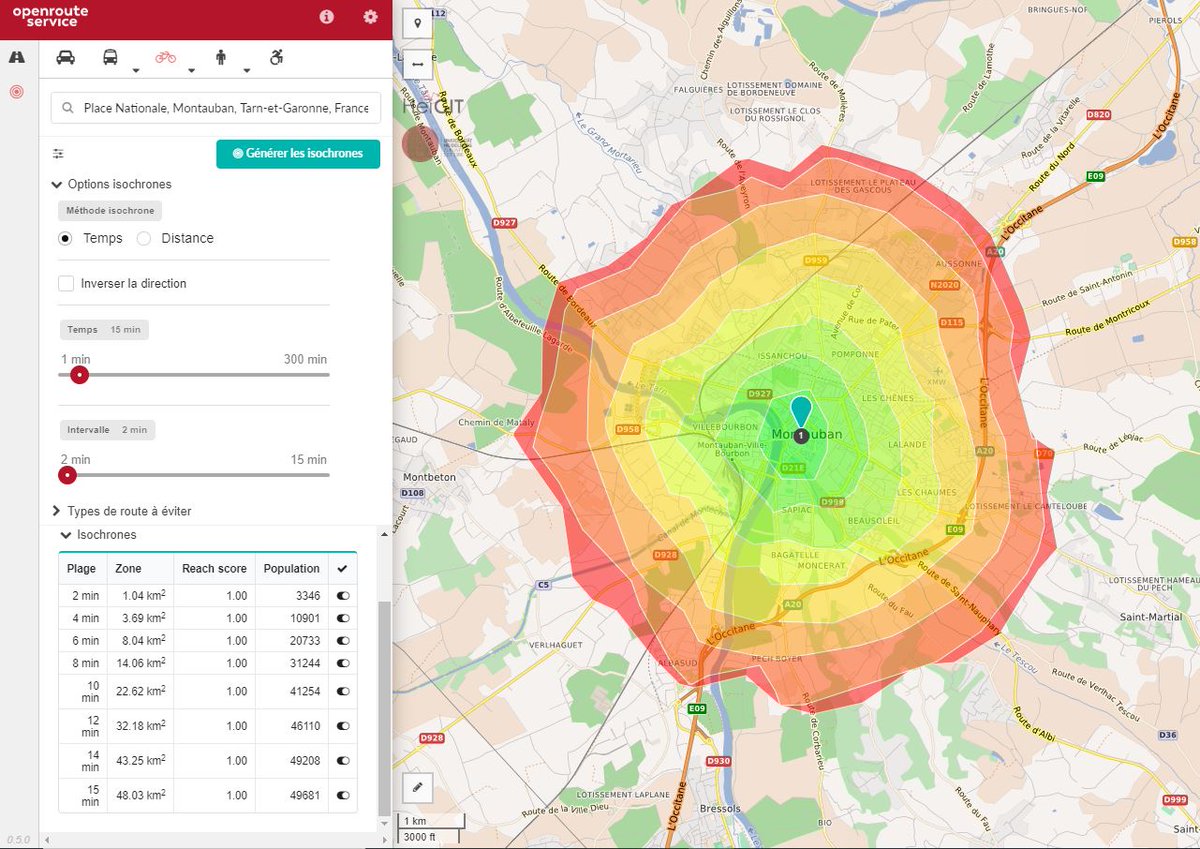
Task: Select the Distance radio button
Action: click(x=144, y=238)
